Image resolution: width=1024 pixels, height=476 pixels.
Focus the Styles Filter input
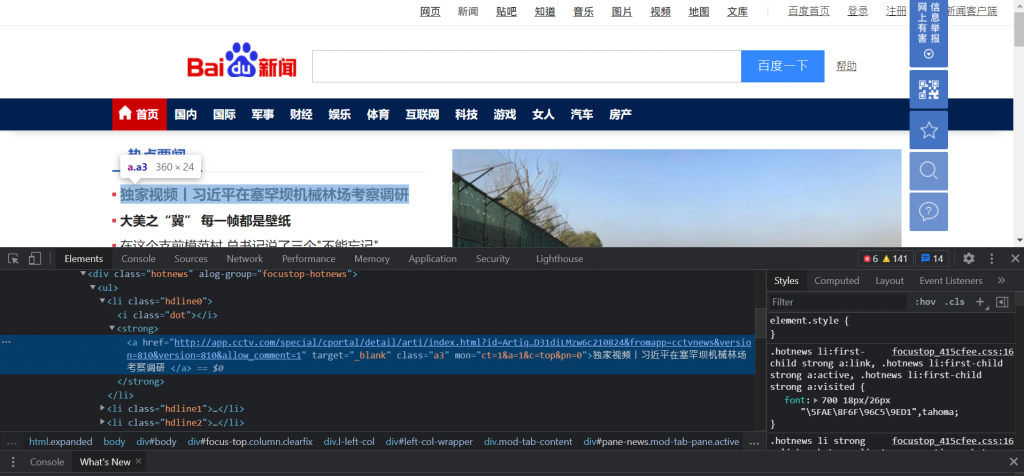click(x=838, y=302)
